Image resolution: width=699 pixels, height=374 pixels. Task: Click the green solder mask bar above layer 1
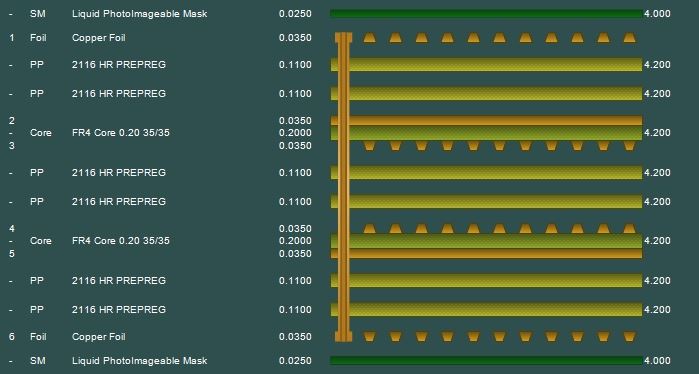pos(486,14)
